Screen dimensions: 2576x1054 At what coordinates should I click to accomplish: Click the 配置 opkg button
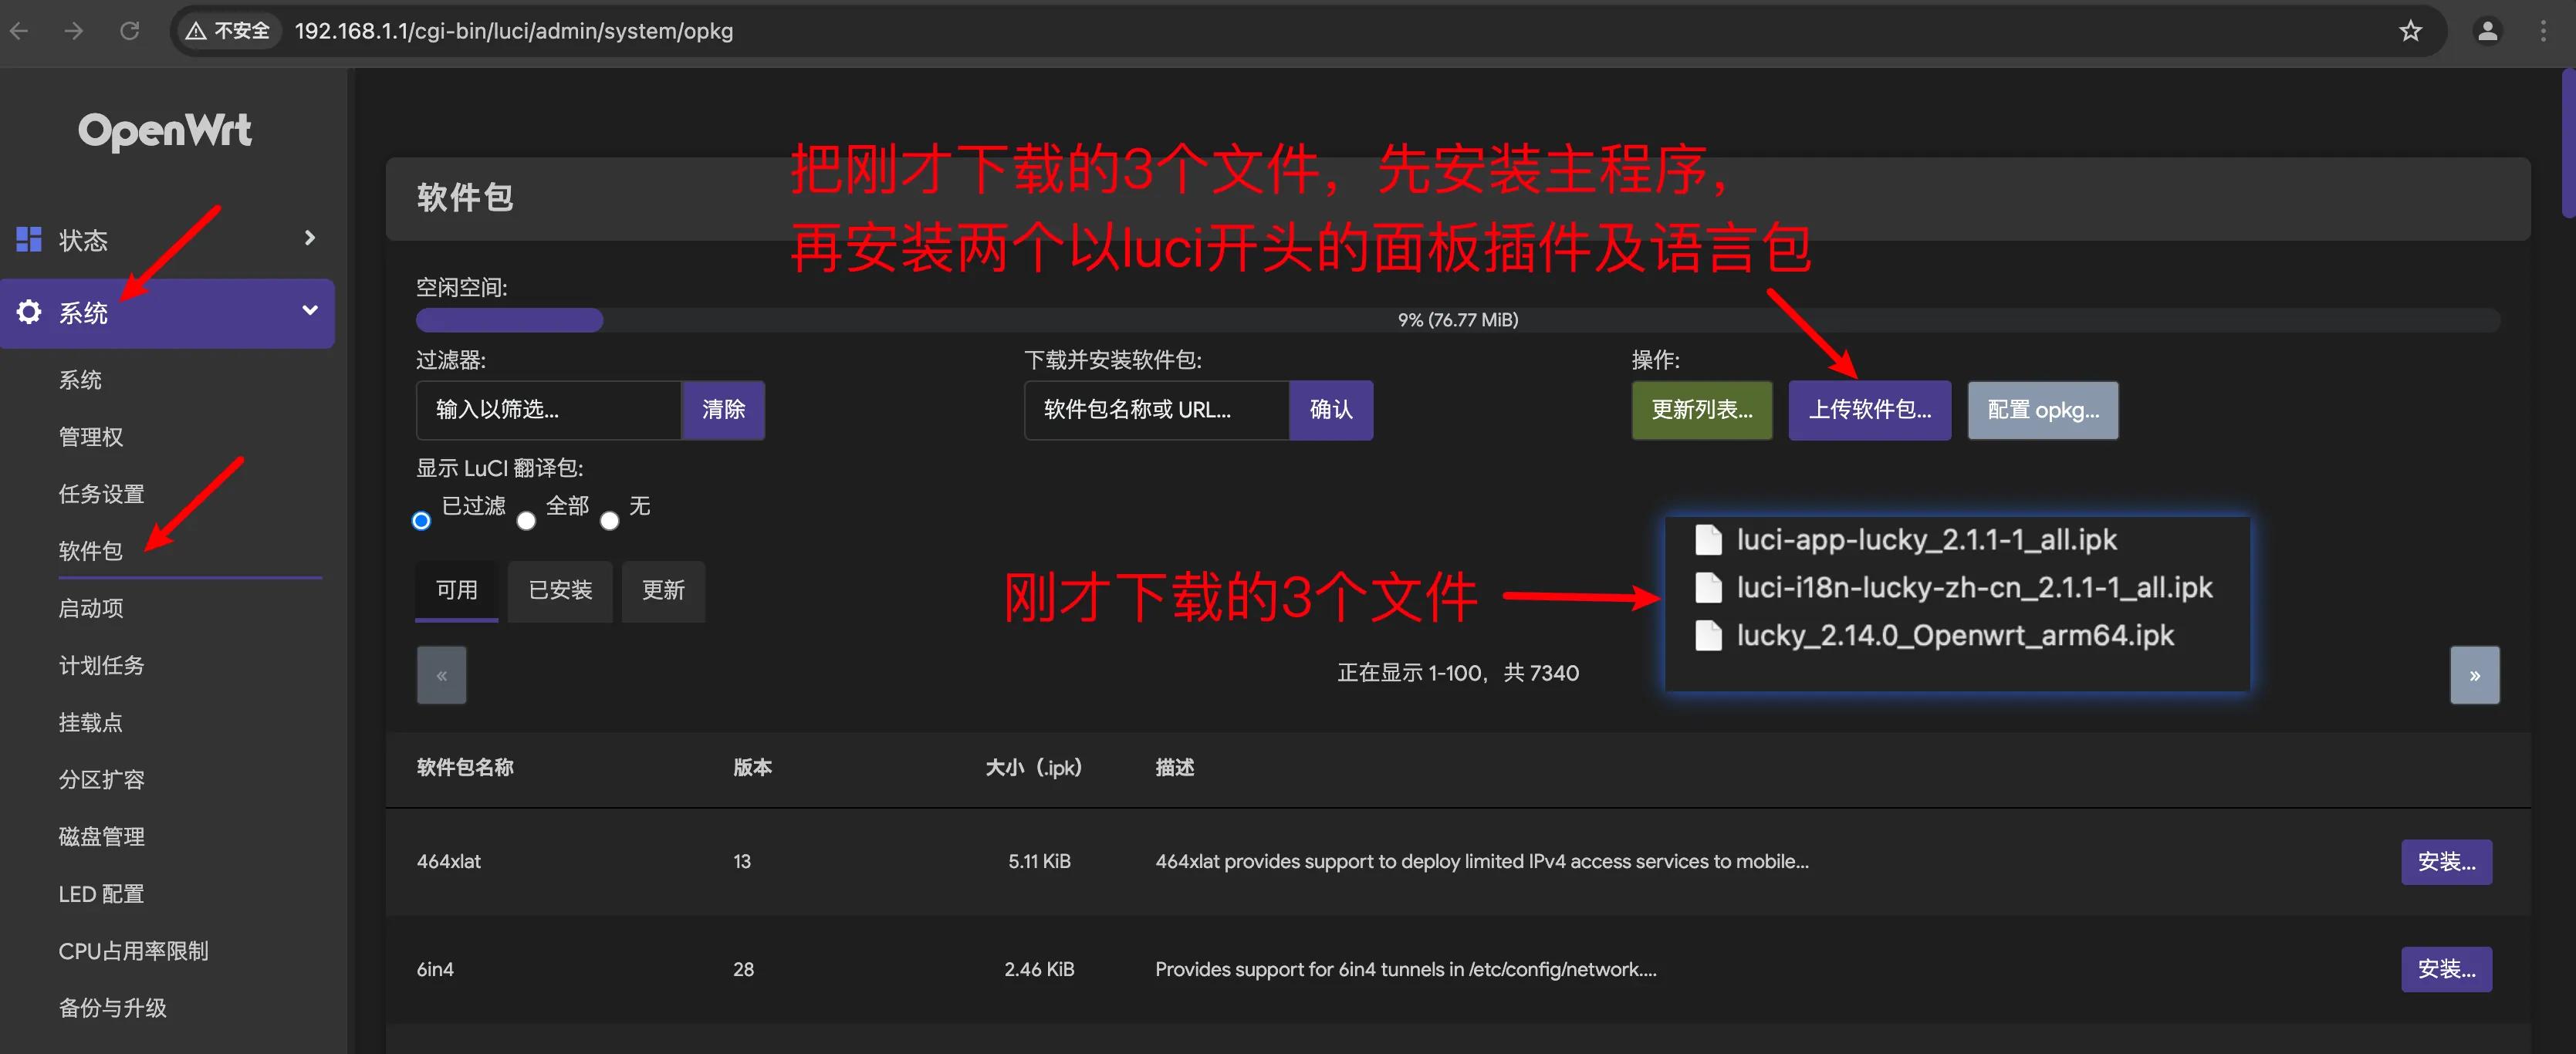(x=2042, y=410)
